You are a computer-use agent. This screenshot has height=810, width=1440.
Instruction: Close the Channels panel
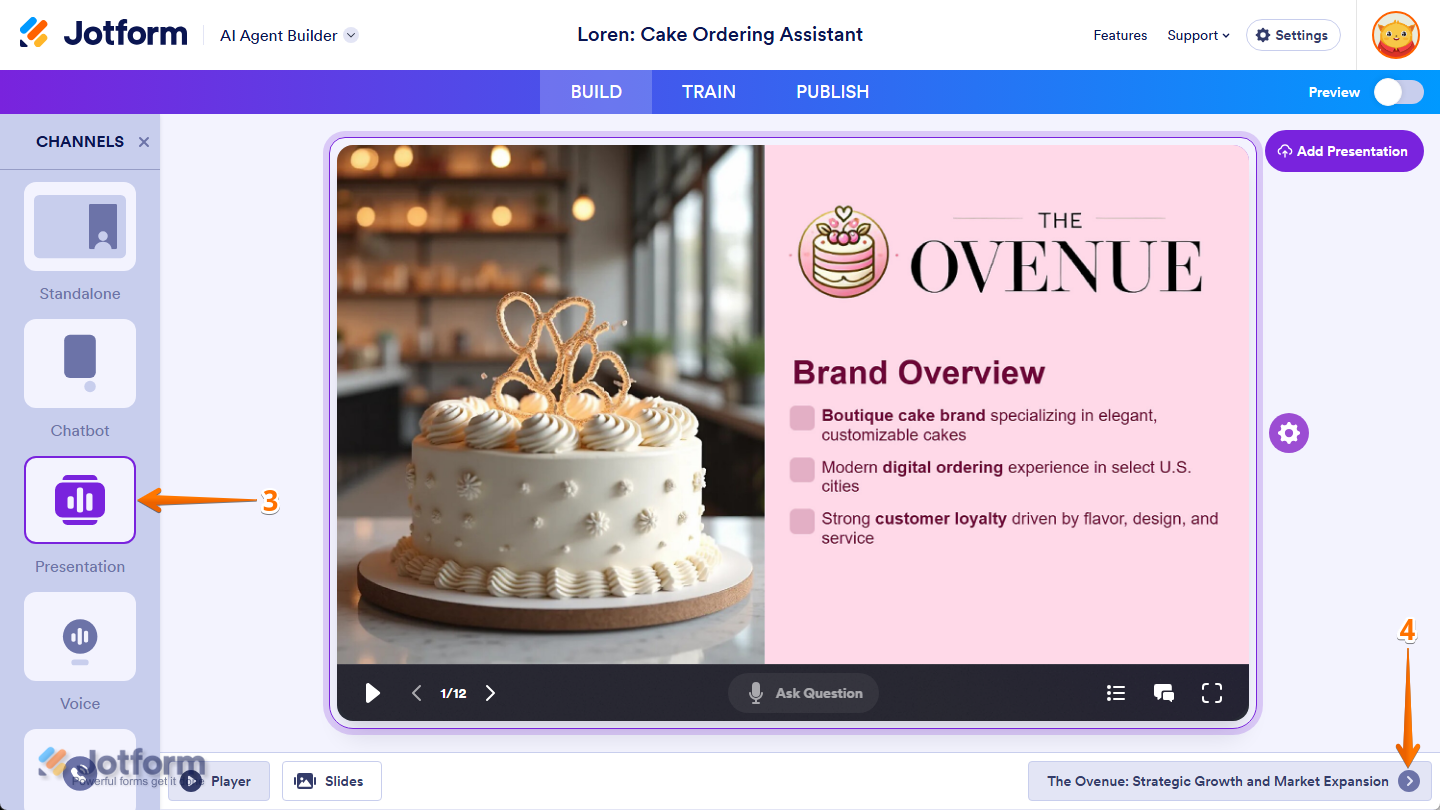pyautogui.click(x=144, y=142)
